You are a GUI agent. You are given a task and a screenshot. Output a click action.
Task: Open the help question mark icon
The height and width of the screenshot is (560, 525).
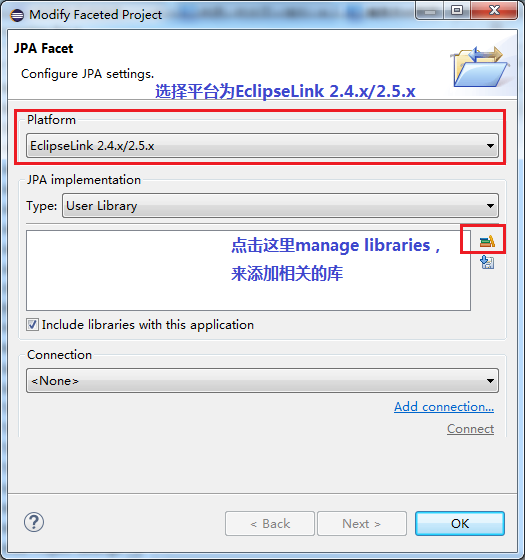[x=34, y=522]
